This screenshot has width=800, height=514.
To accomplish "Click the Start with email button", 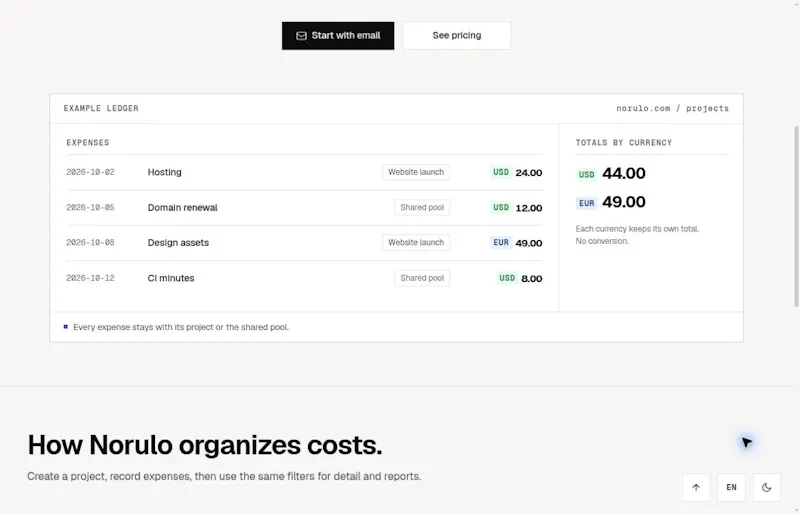I will tap(338, 36).
